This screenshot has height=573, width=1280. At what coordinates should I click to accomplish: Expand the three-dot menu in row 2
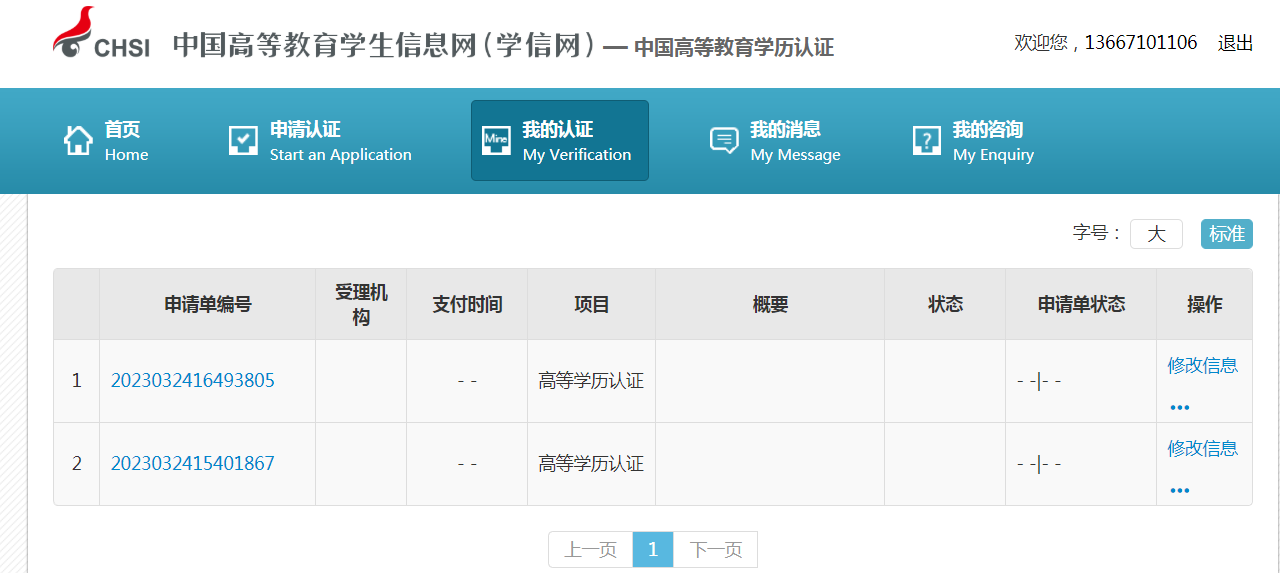coord(1179,491)
